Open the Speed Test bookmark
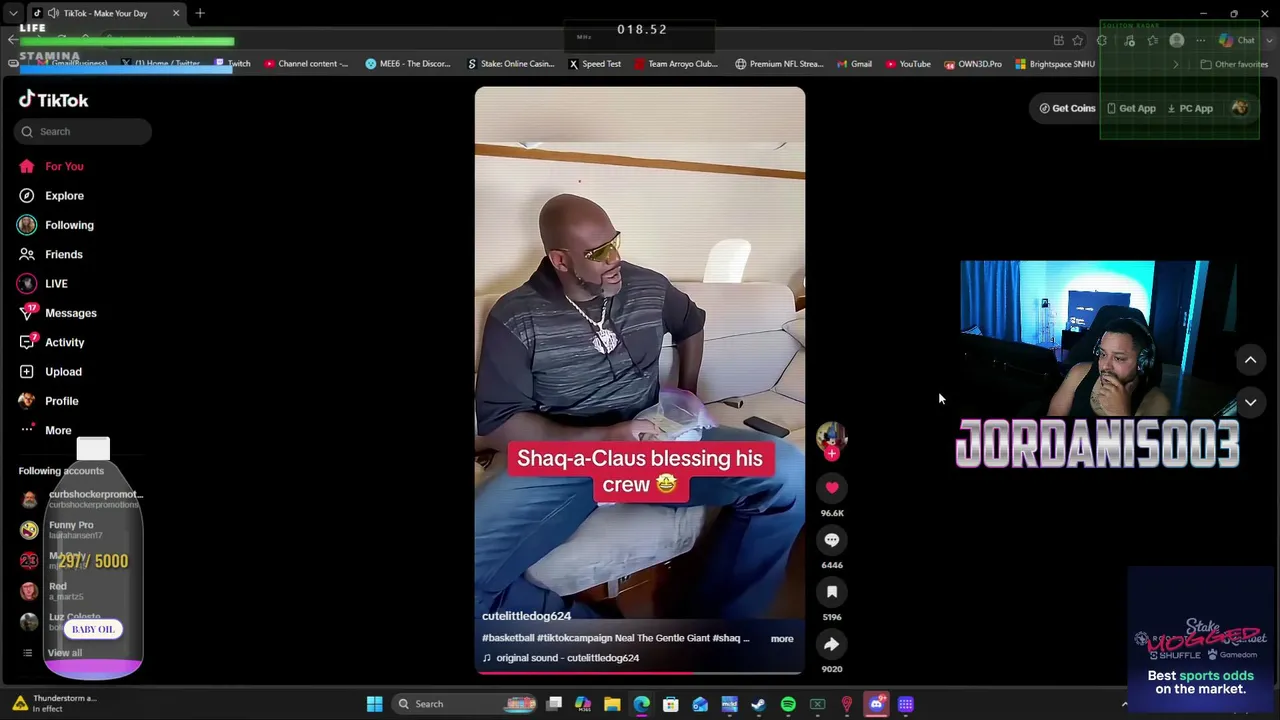The height and width of the screenshot is (720, 1280). point(595,64)
